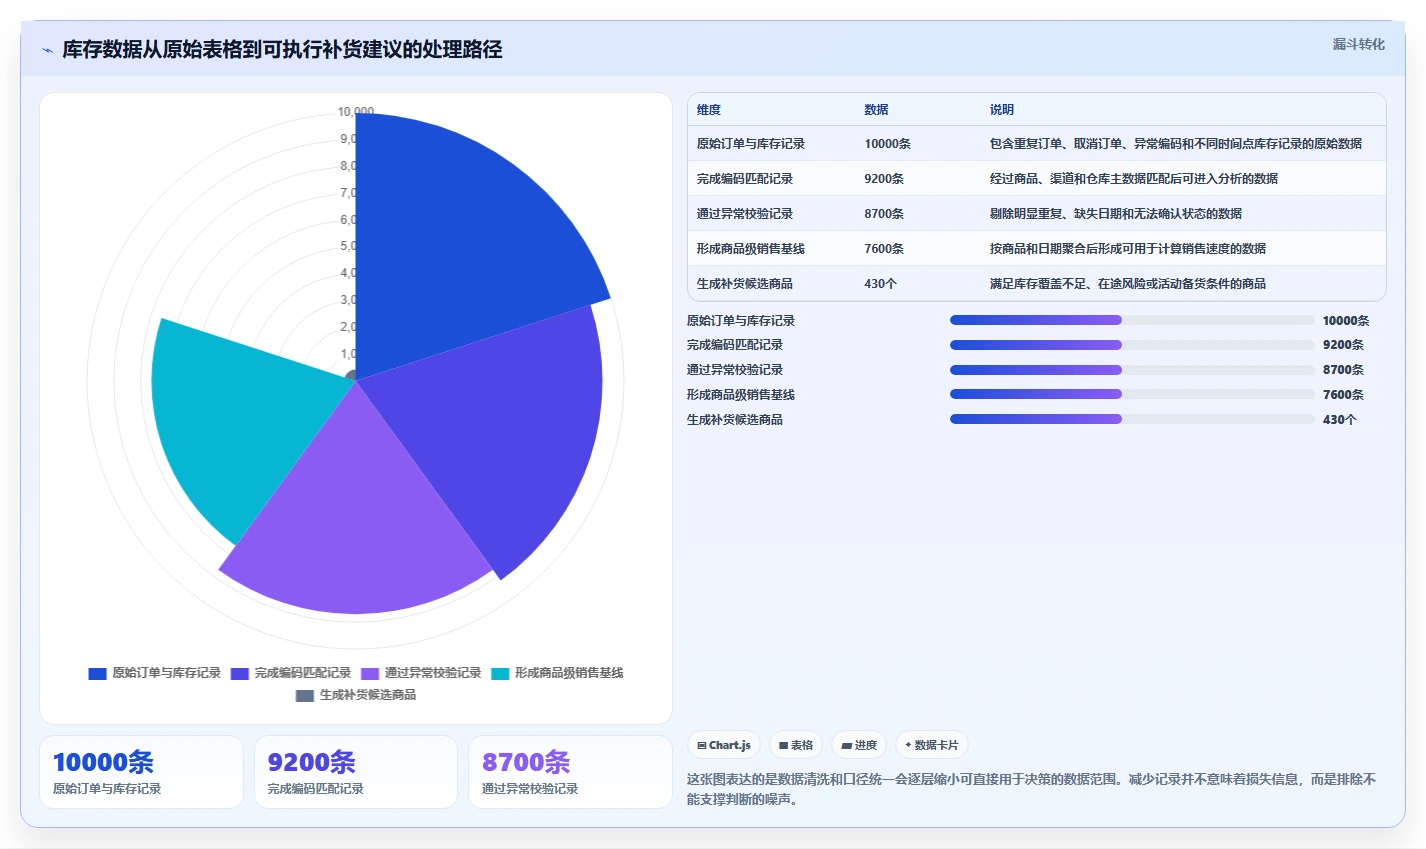Click description starting 满足库存覆盖不足
Viewport: 1426px width, 849px height.
pyautogui.click(x=1128, y=284)
